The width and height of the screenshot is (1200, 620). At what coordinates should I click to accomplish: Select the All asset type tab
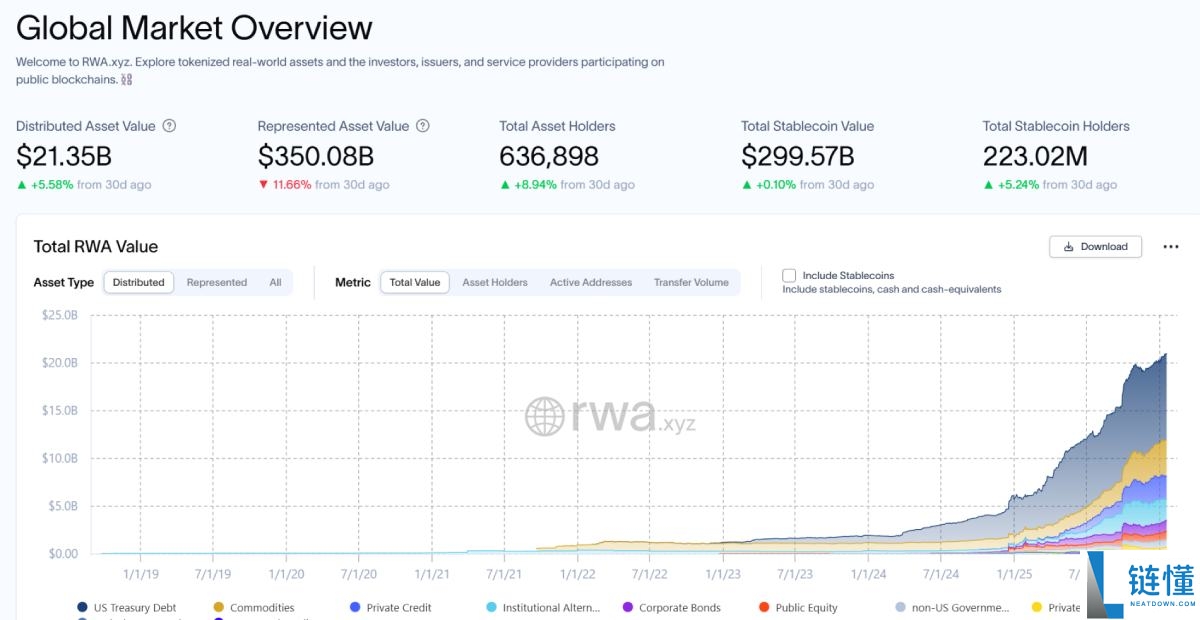click(x=275, y=282)
